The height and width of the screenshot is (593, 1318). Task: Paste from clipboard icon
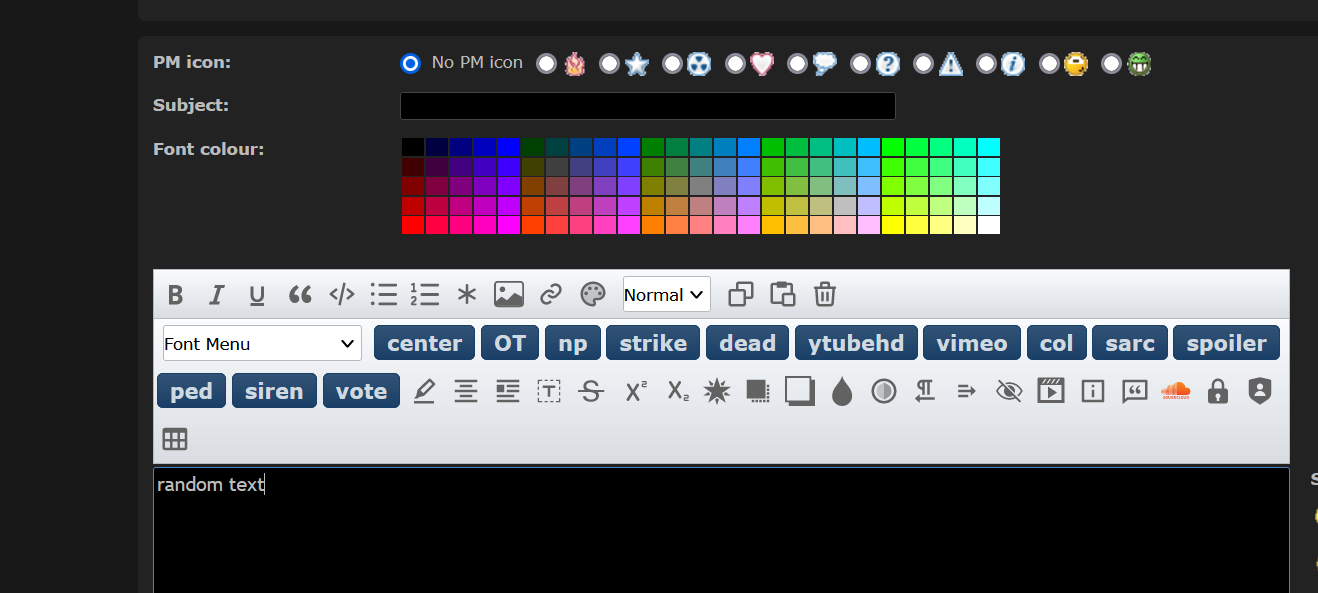(782, 294)
